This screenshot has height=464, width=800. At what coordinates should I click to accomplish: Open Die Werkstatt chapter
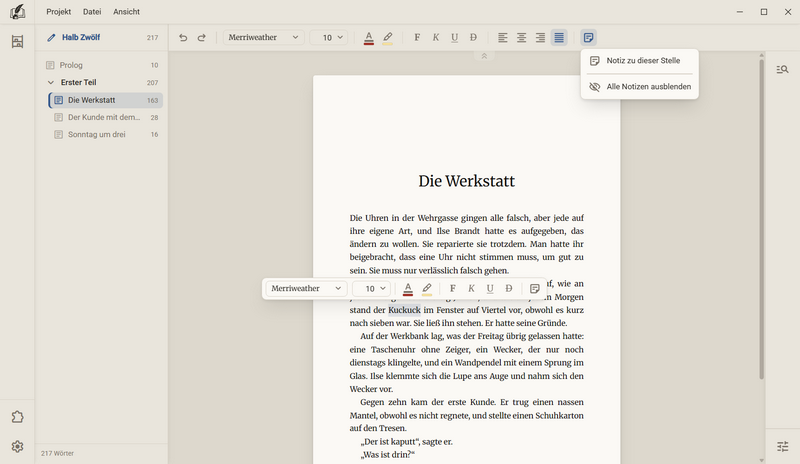pos(106,100)
